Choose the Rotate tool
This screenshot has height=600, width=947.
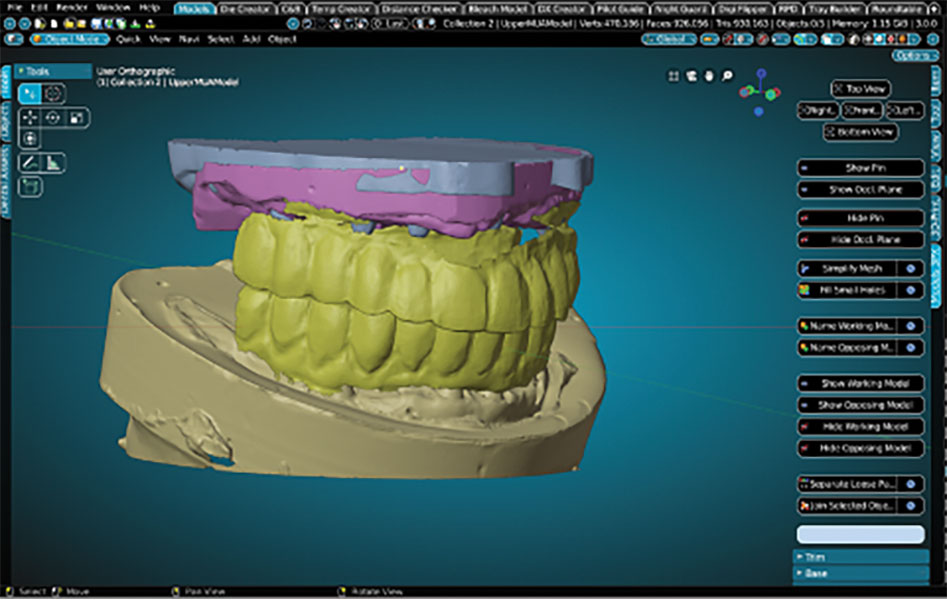tap(54, 117)
